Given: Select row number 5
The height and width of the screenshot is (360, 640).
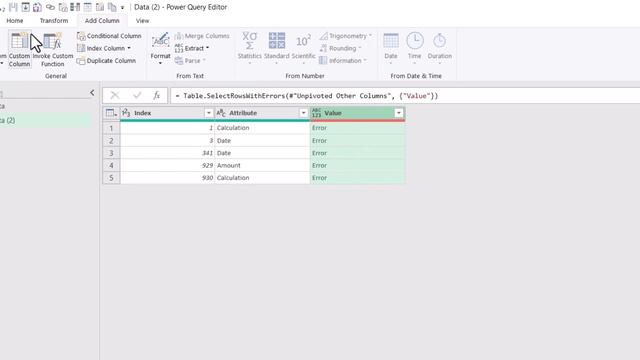Looking at the screenshot, I should click(111, 178).
